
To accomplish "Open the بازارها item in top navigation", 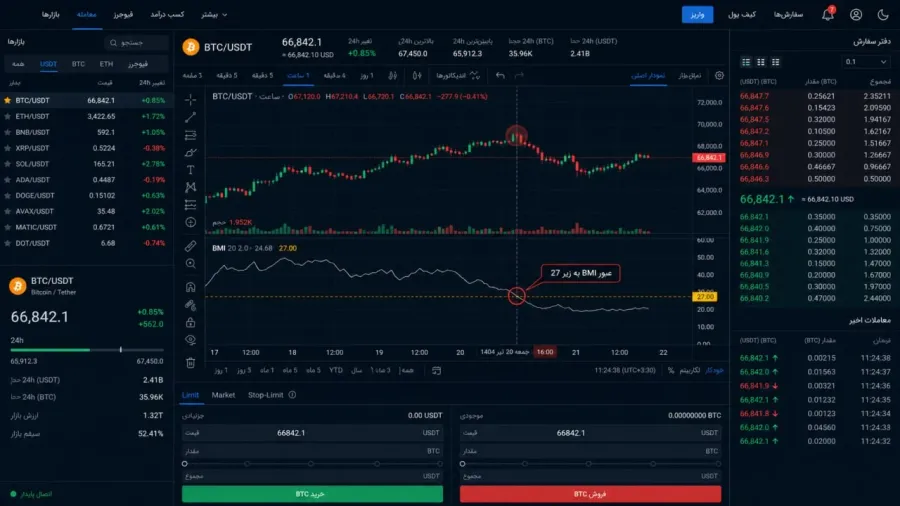I will pyautogui.click(x=51, y=14).
